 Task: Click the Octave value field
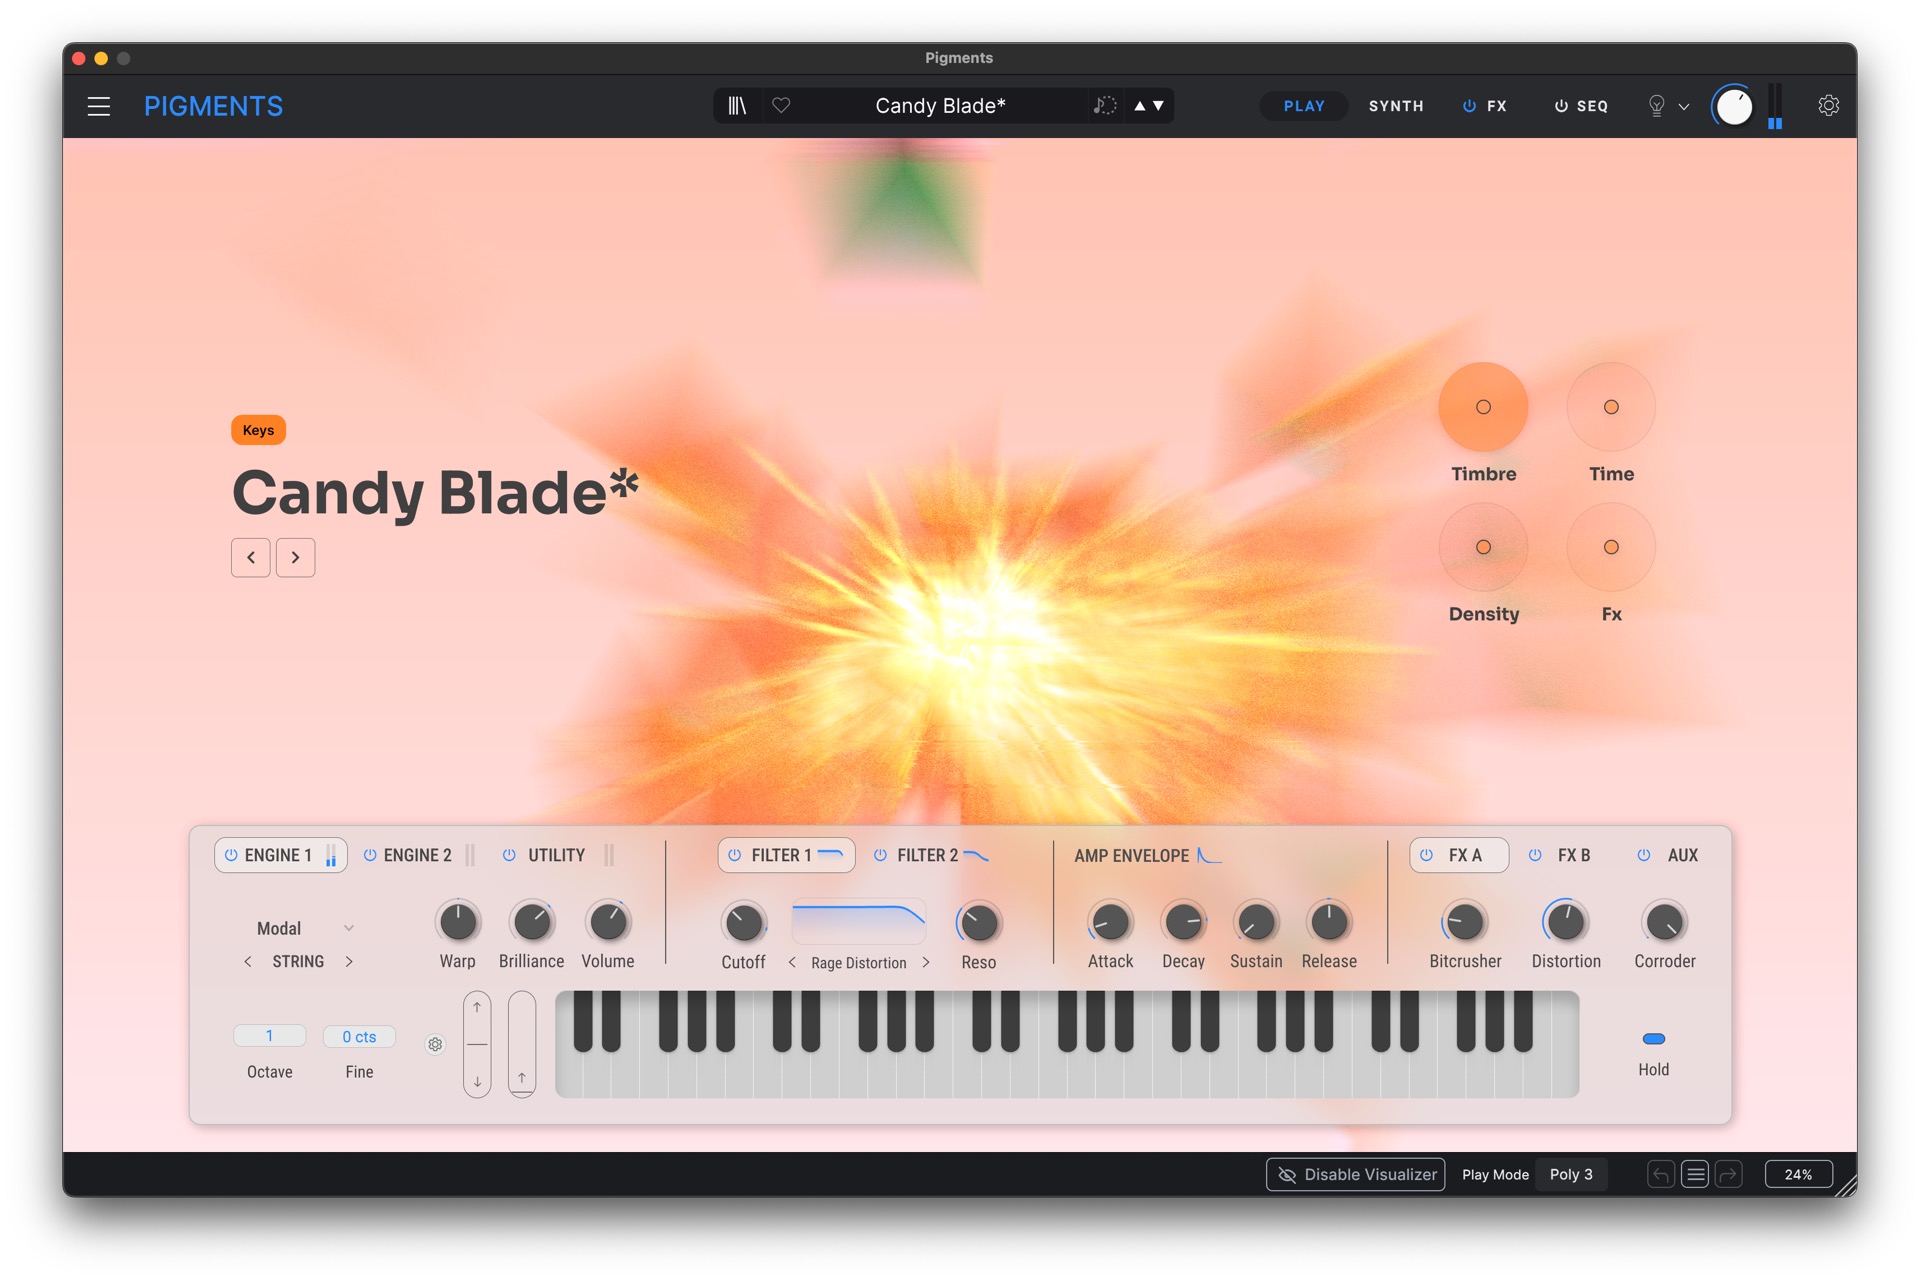pyautogui.click(x=269, y=1036)
